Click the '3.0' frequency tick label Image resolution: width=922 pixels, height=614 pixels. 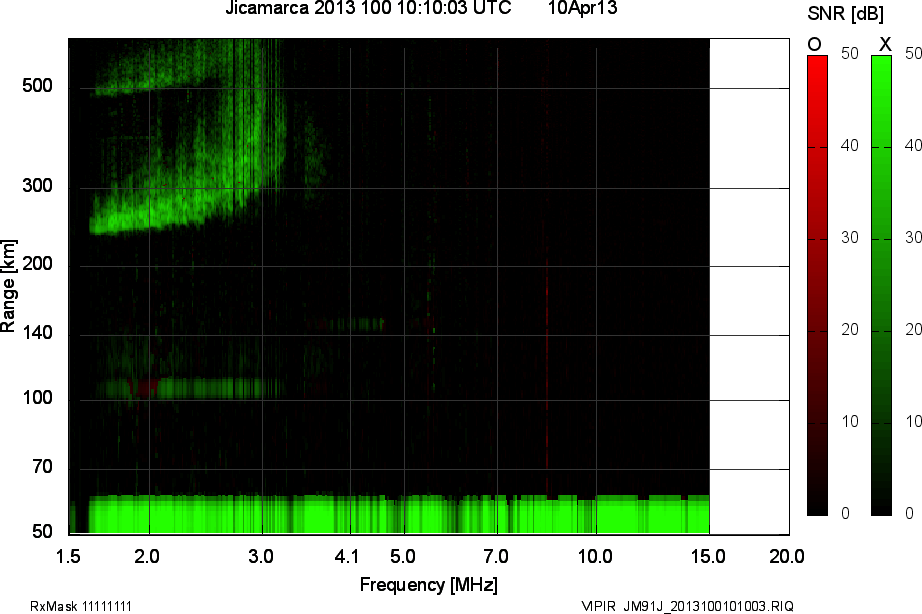[x=260, y=556]
